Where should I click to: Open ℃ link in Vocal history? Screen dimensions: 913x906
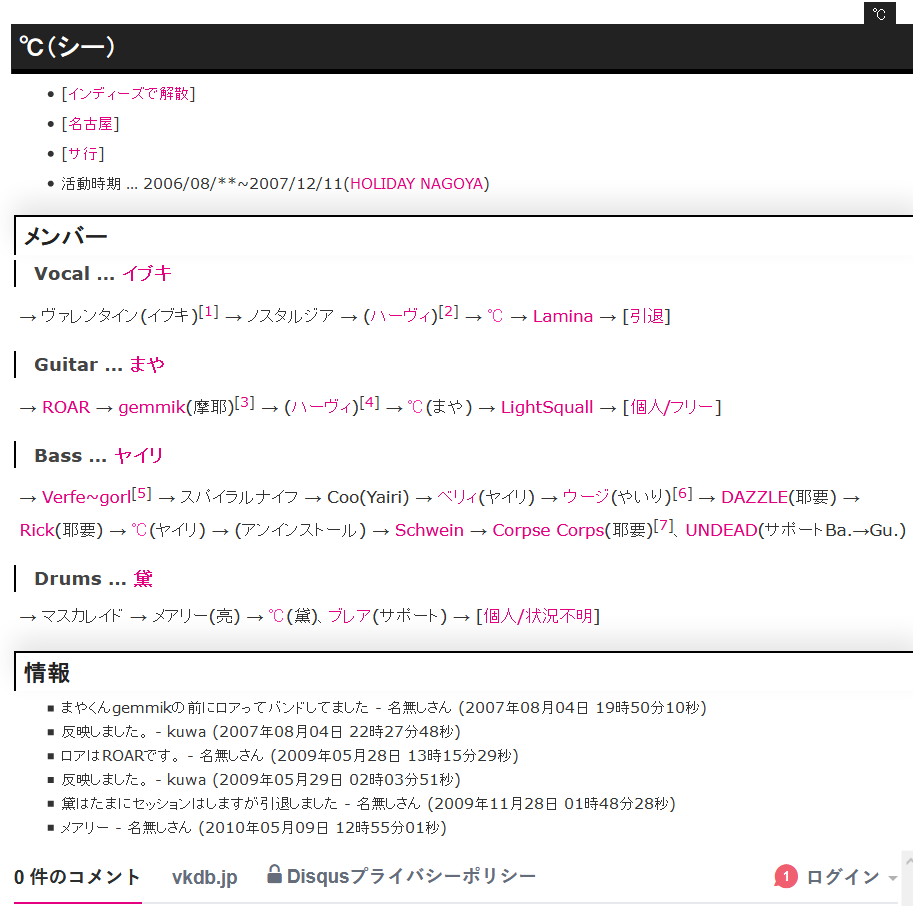[495, 316]
